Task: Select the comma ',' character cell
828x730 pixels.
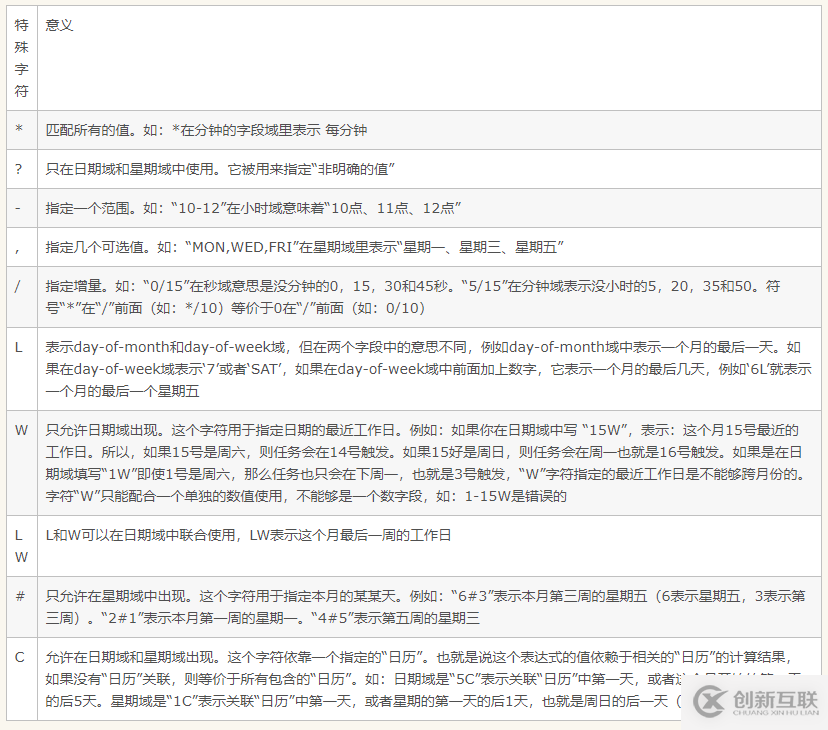Action: point(22,247)
